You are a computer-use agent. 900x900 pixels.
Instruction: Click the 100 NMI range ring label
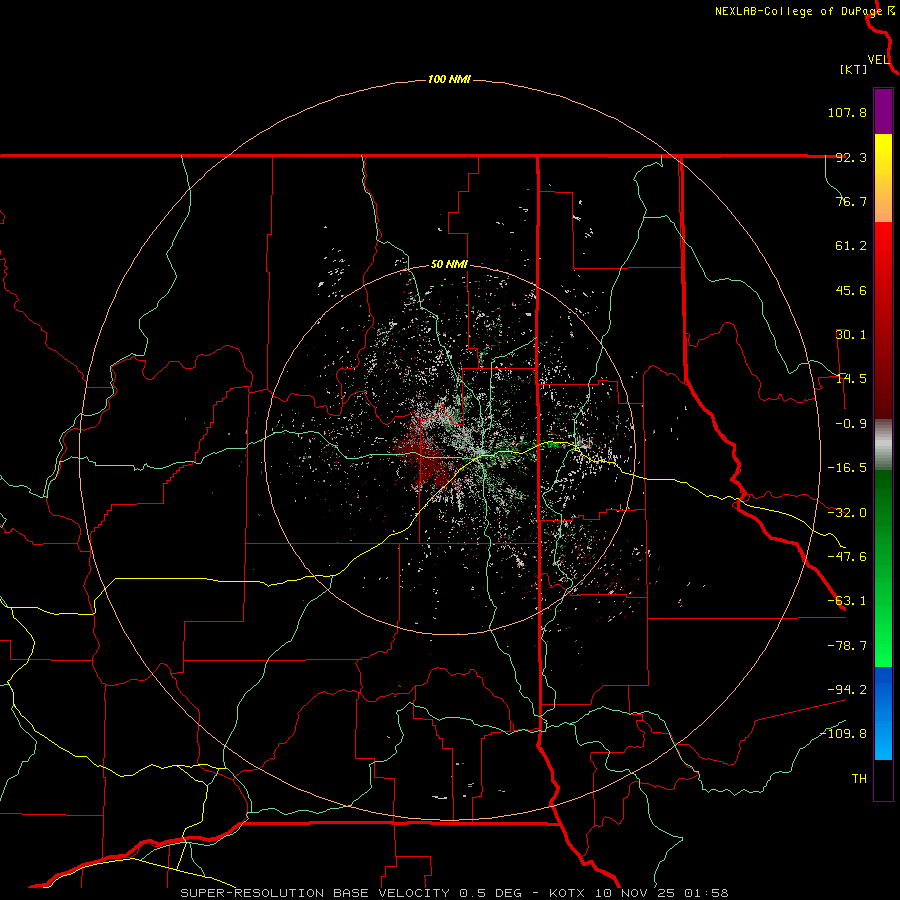pyautogui.click(x=449, y=79)
